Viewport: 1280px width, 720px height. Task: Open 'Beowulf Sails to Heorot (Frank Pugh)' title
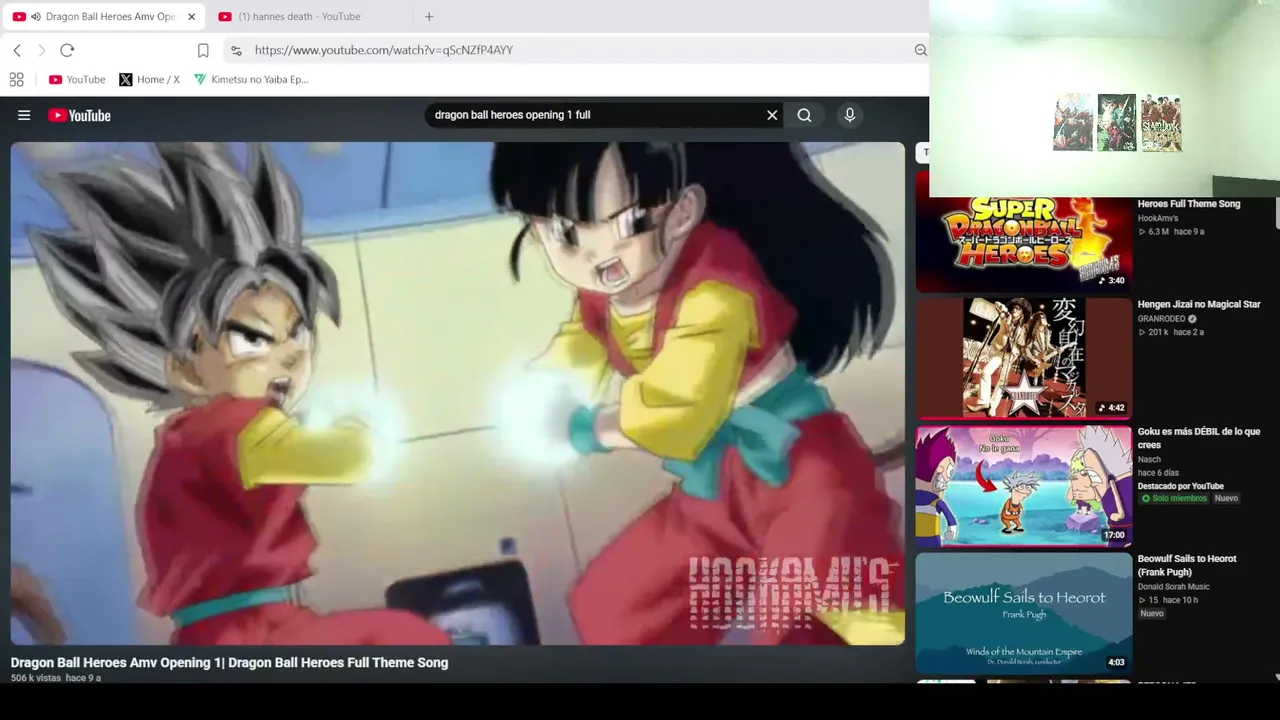pyautogui.click(x=1186, y=565)
